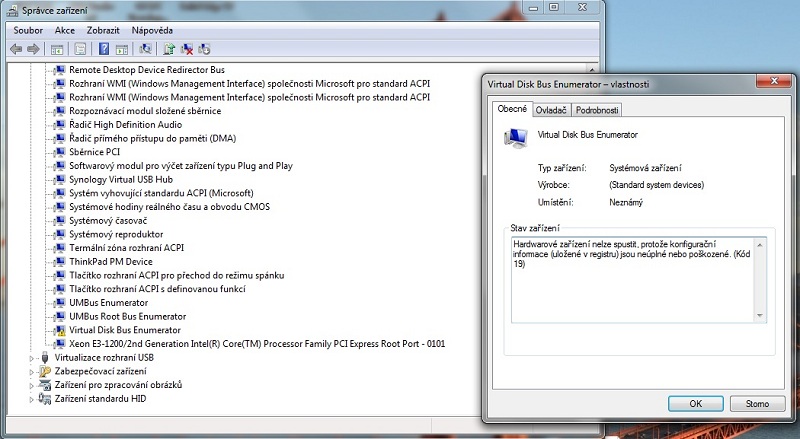Switch to the Podrobnosti tab
This screenshot has width=800, height=439.
(597, 110)
